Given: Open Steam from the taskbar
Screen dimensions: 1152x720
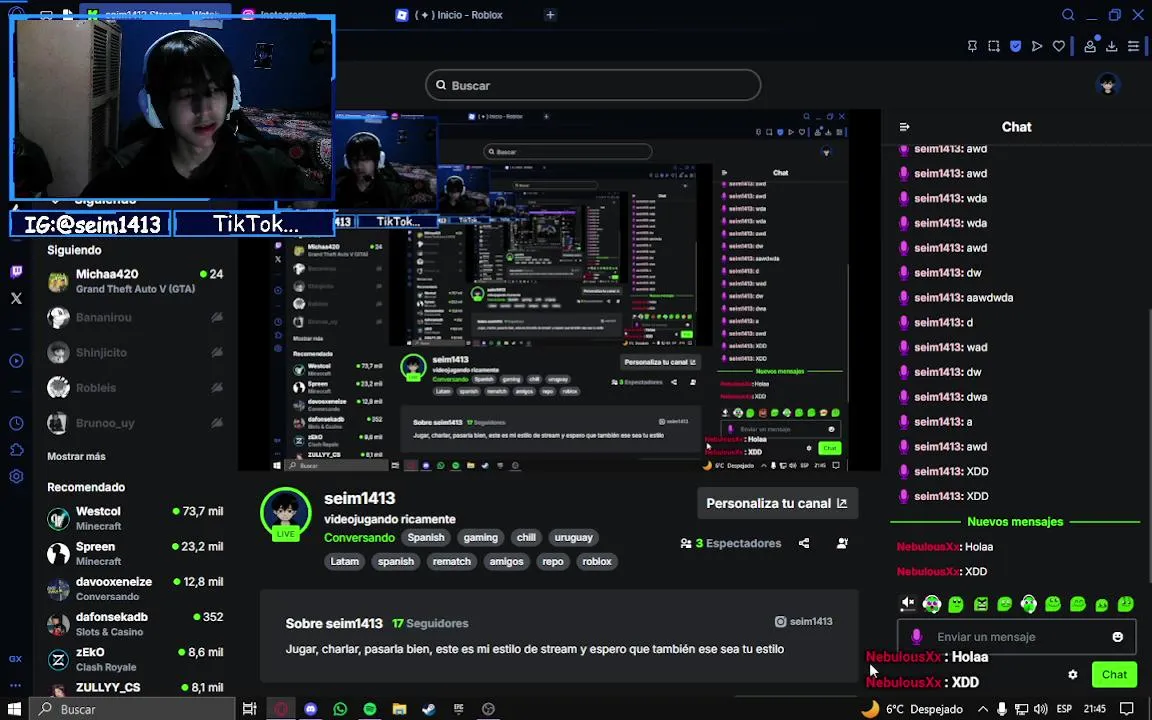Looking at the screenshot, I should (429, 709).
